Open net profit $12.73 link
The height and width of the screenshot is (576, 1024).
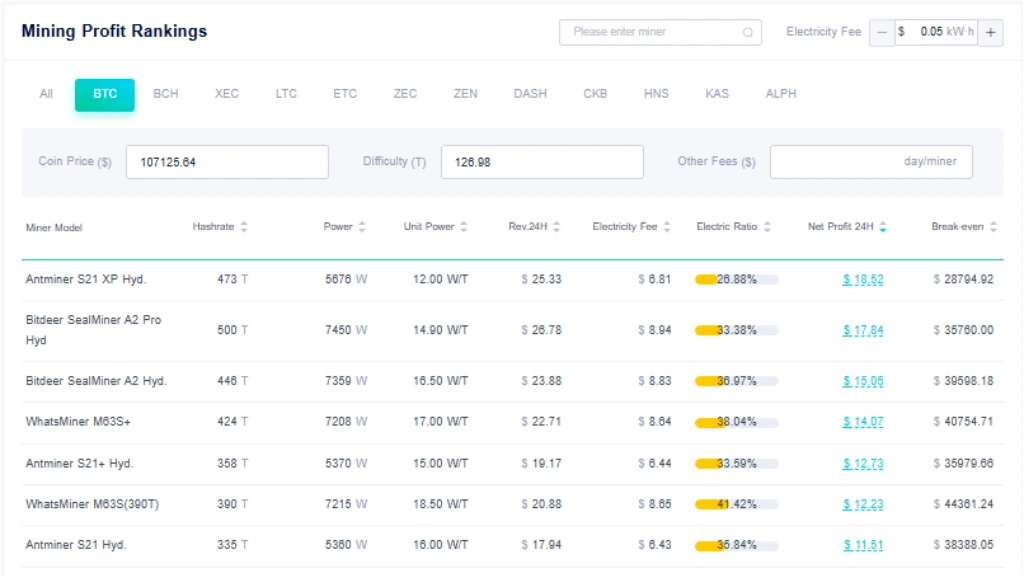(863, 464)
